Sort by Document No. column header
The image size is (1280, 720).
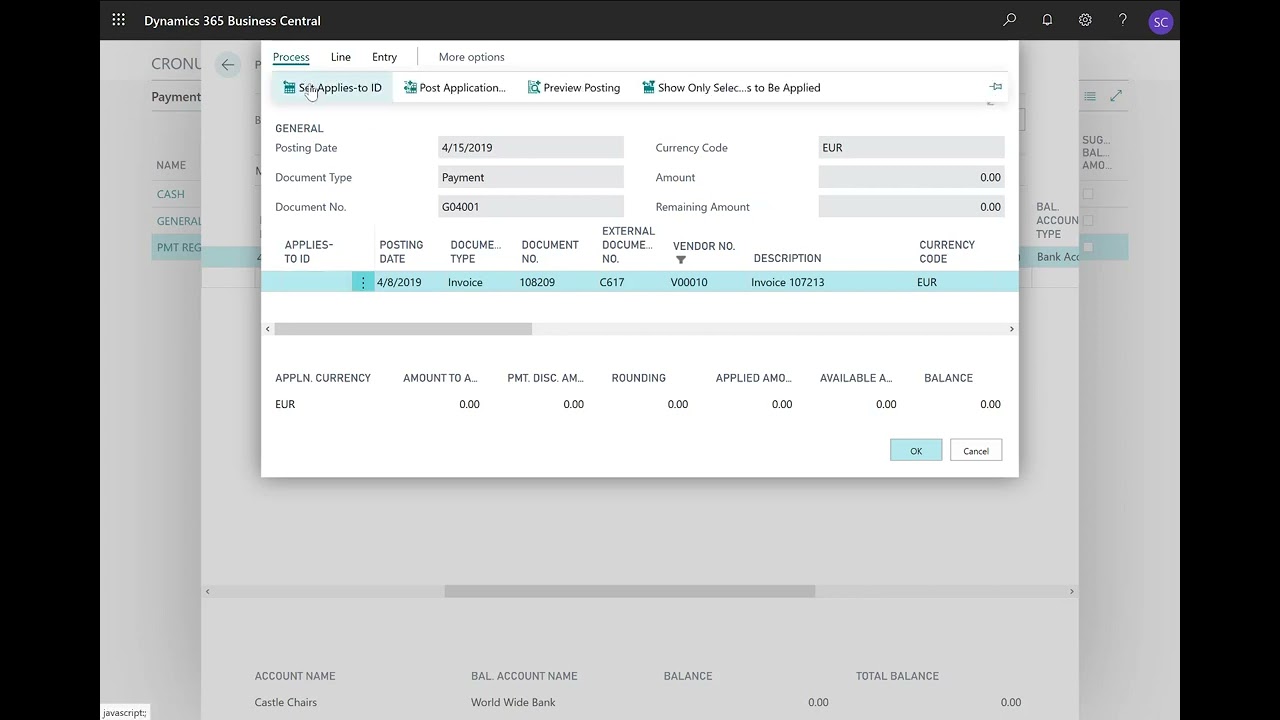[550, 252]
